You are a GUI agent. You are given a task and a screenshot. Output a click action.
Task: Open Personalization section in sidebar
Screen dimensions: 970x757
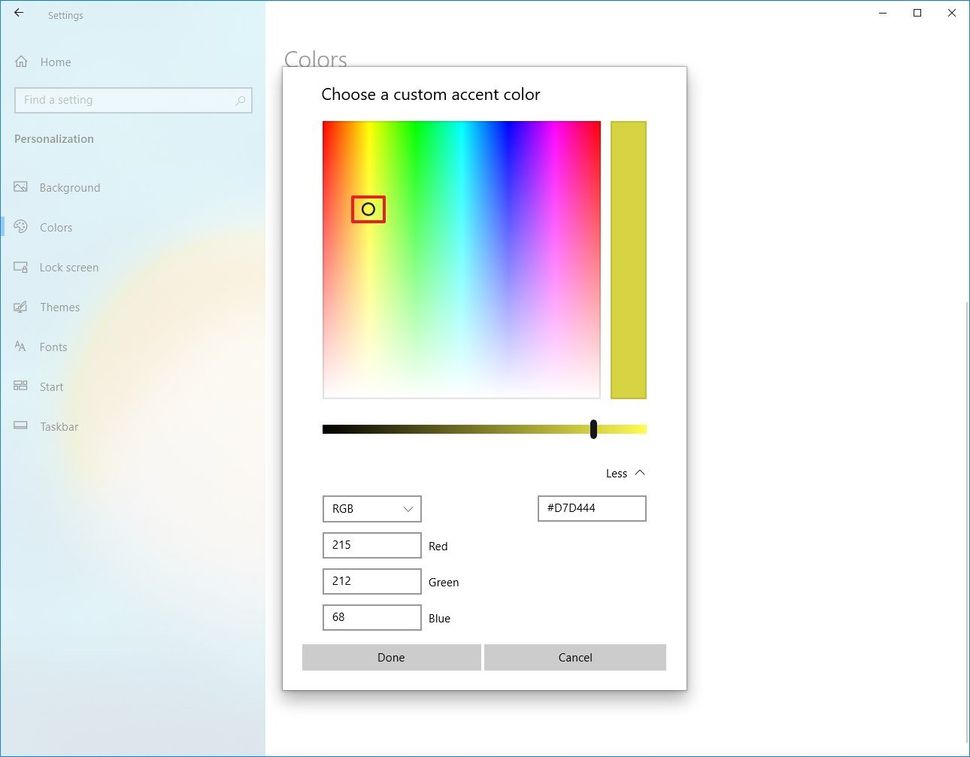coord(53,138)
